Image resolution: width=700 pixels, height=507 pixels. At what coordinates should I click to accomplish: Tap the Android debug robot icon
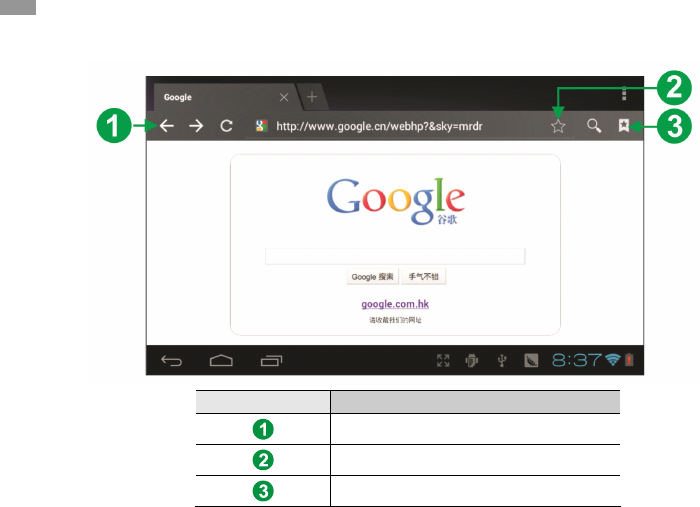click(x=472, y=361)
